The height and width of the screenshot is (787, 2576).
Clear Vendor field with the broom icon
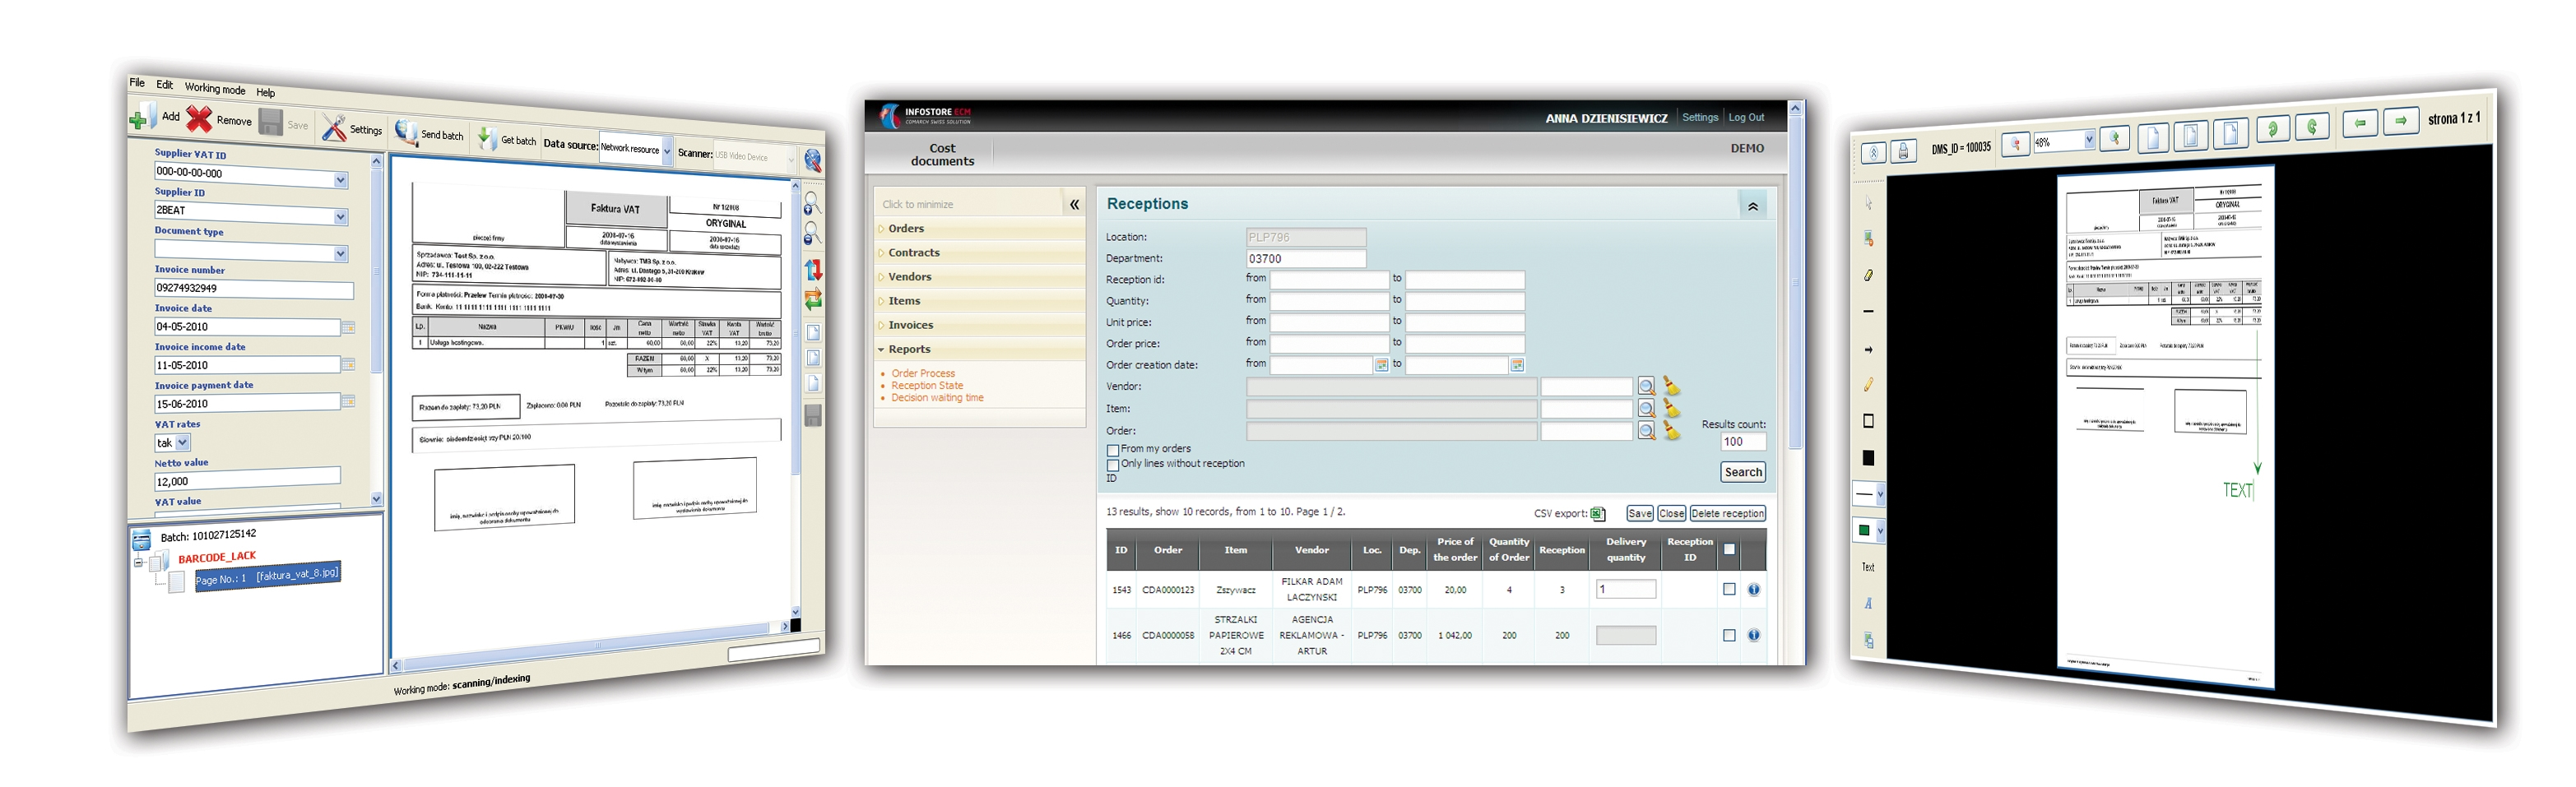click(1670, 386)
